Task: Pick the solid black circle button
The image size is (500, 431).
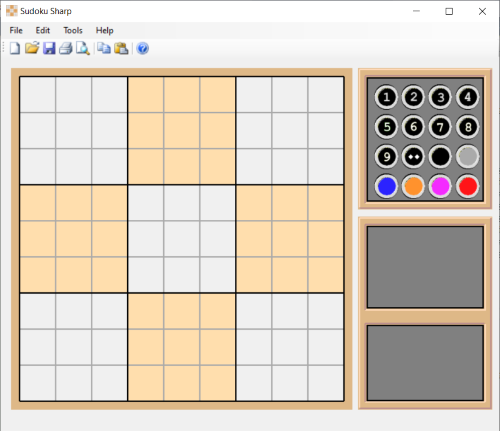Action: point(440,156)
